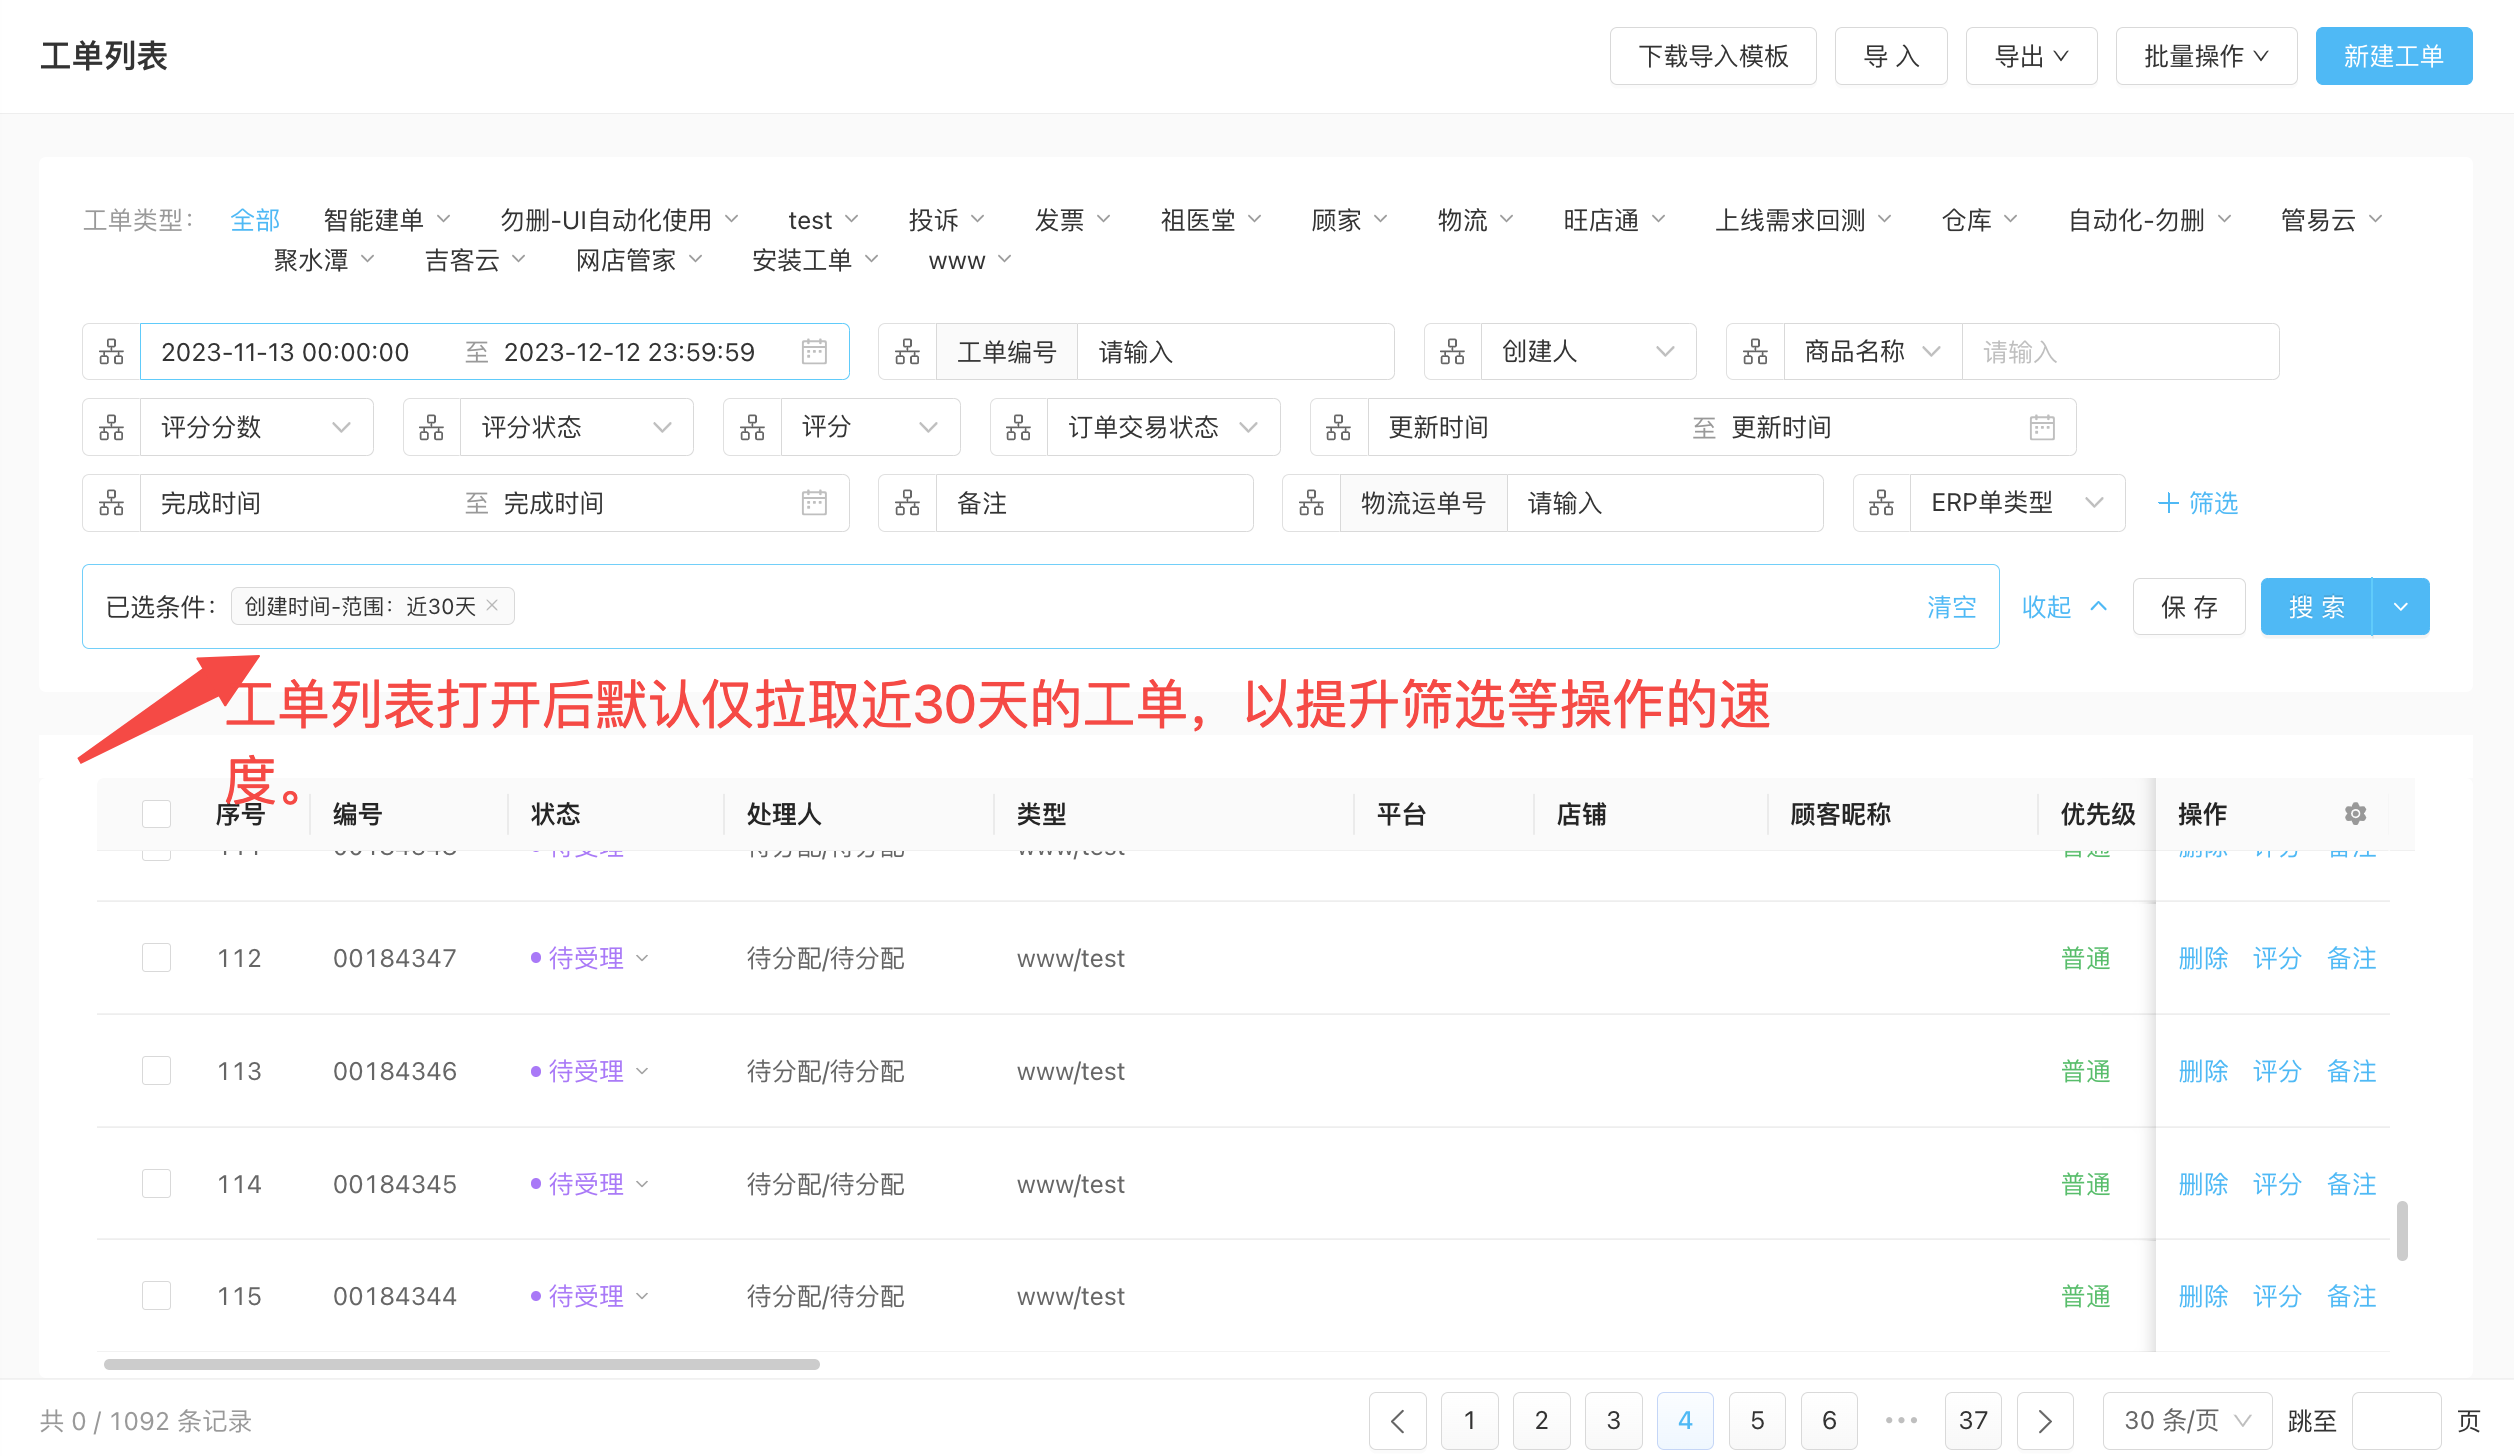Click hierarchy icon beside 评分 filter

[752, 428]
